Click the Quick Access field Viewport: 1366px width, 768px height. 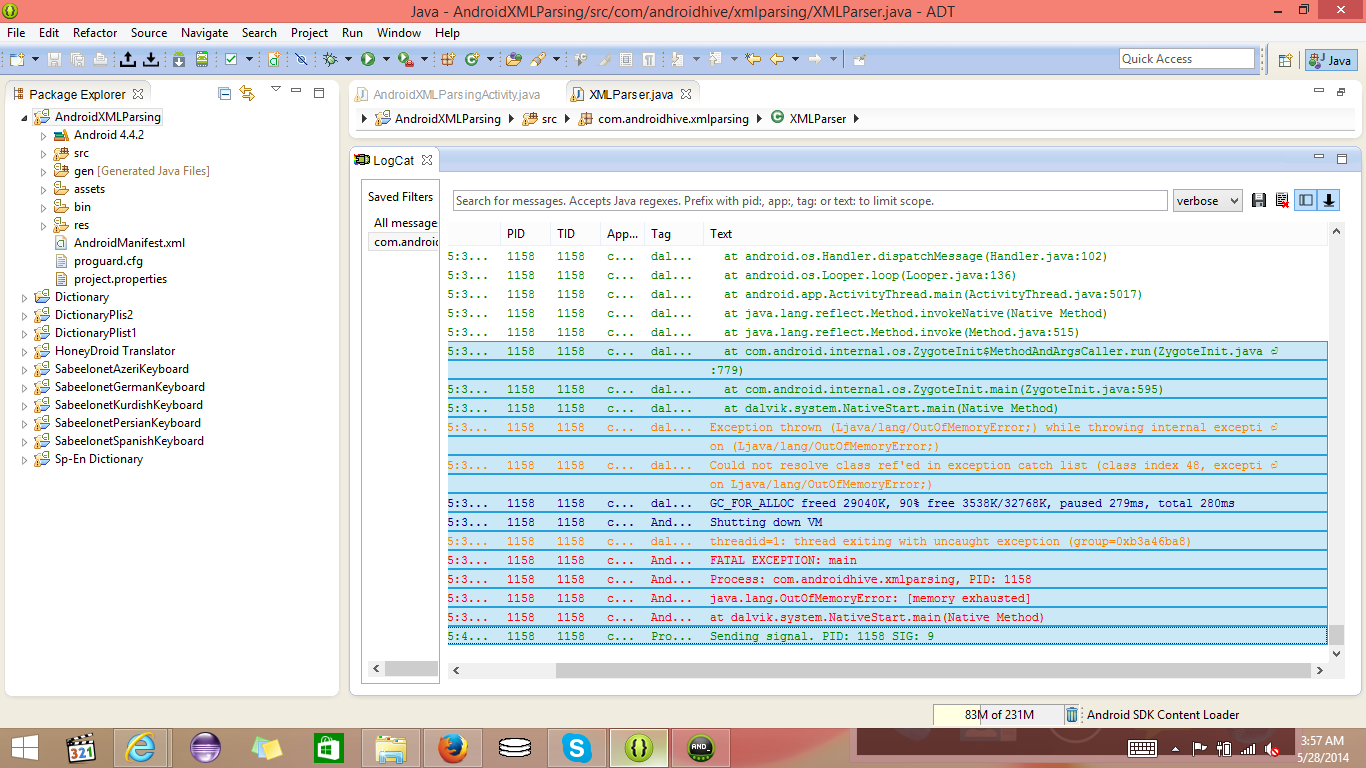coord(1187,59)
